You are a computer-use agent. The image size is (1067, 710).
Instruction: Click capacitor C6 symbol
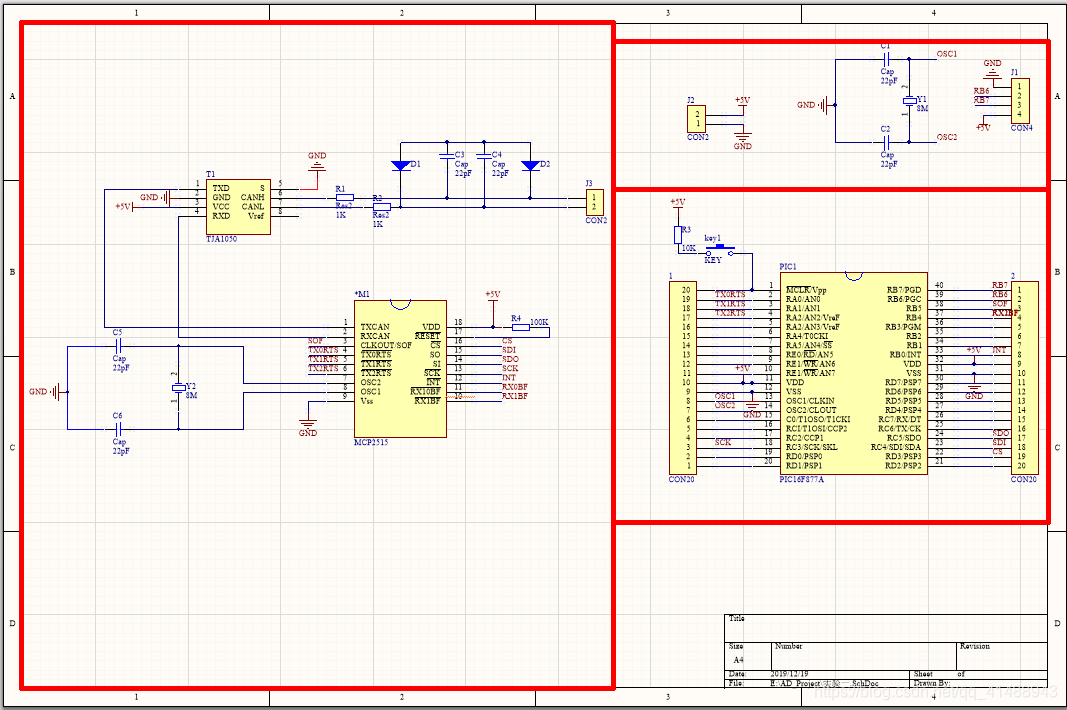[x=118, y=430]
